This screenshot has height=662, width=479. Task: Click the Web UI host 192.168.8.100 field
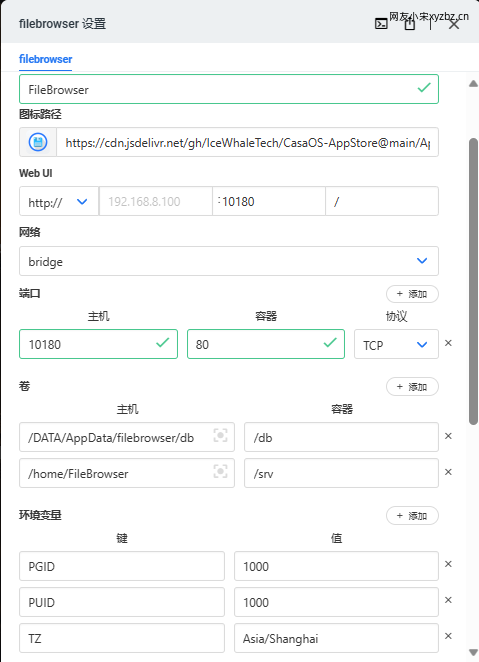156,201
